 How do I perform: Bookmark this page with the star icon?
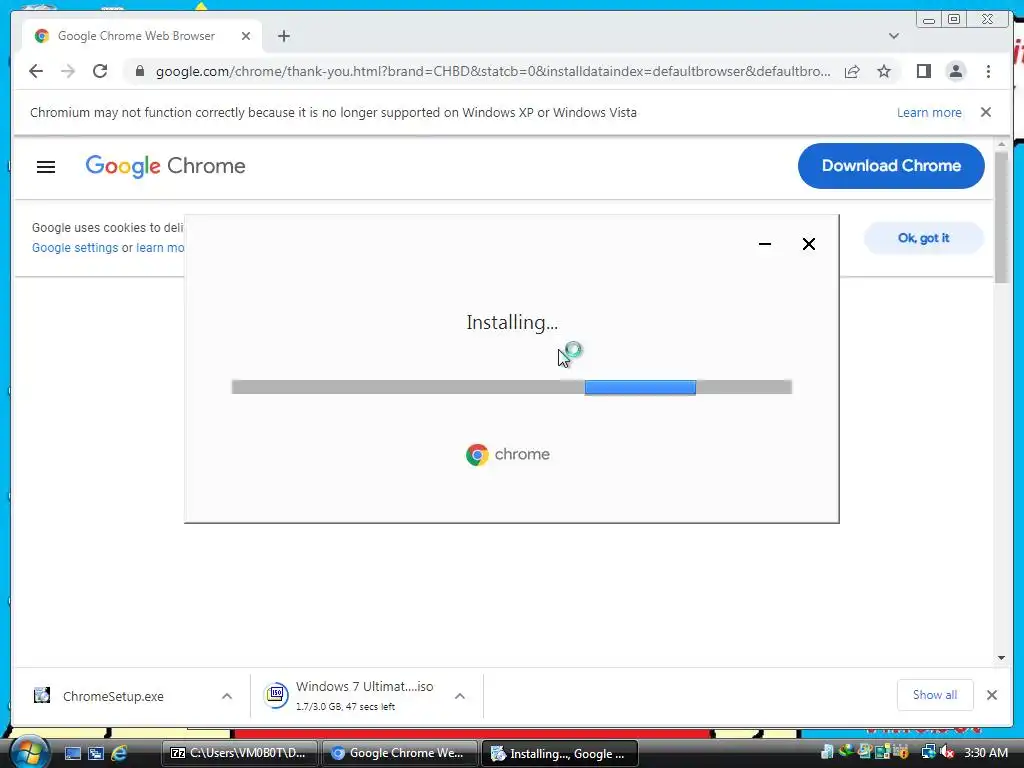point(884,71)
